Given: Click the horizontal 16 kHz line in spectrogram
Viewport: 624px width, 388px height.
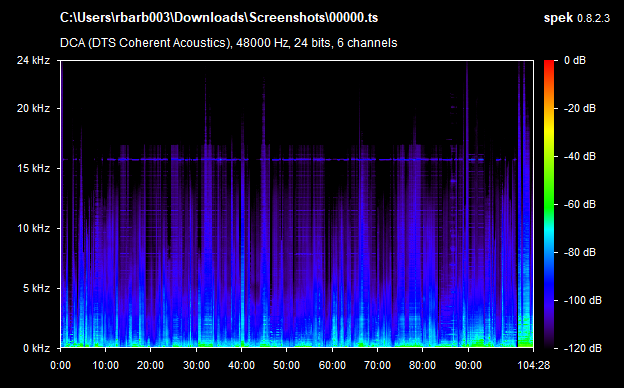Looking at the screenshot, I should tap(292, 160).
